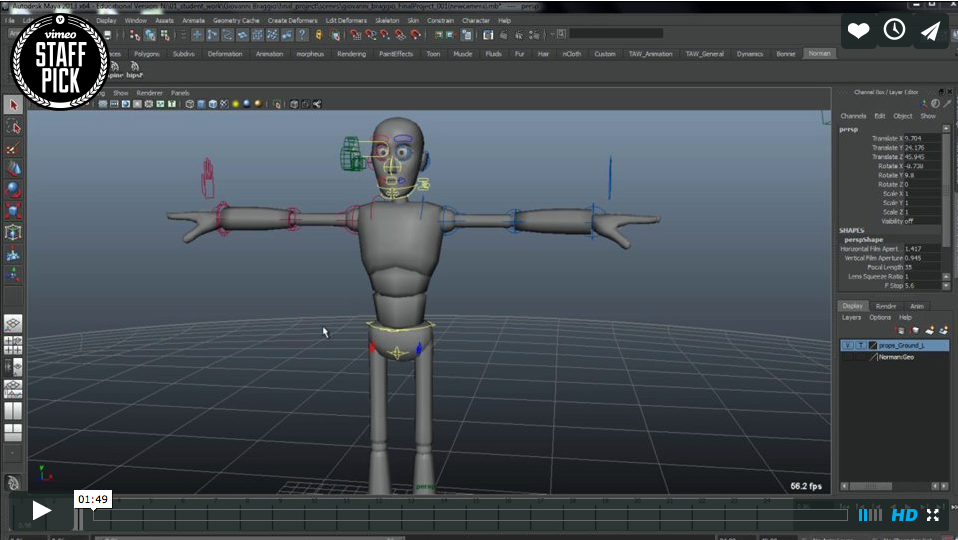Play the video

[x=41, y=511]
